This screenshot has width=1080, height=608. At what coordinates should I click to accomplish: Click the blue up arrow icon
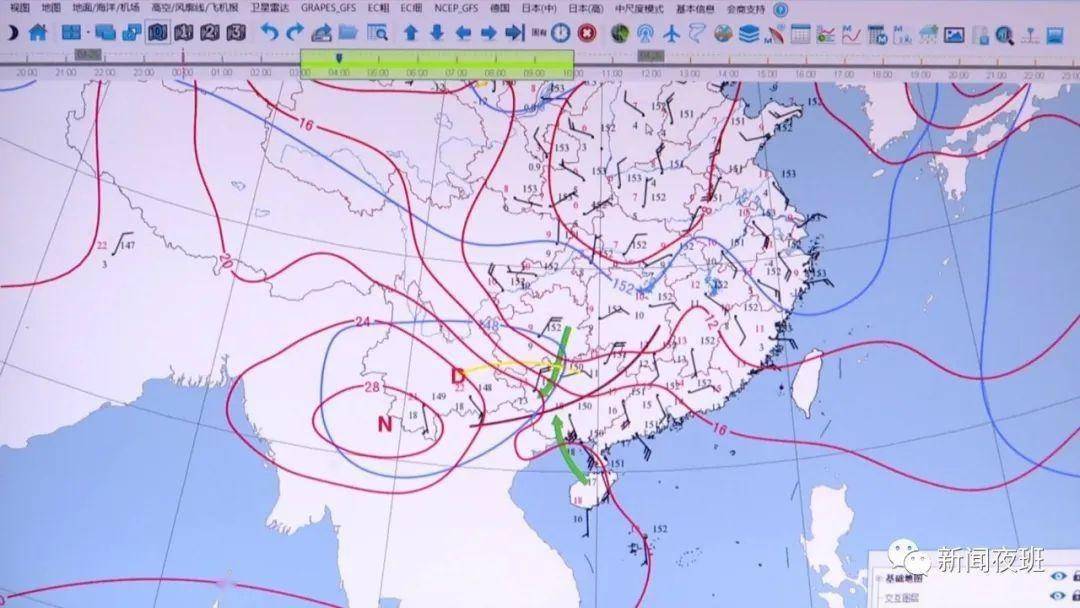(410, 32)
